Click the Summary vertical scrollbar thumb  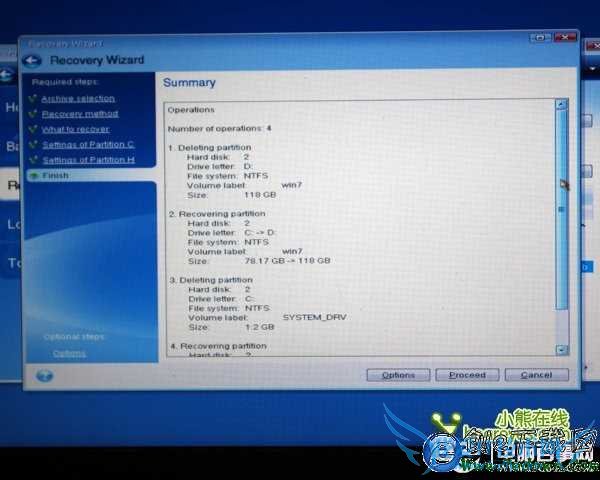562,209
